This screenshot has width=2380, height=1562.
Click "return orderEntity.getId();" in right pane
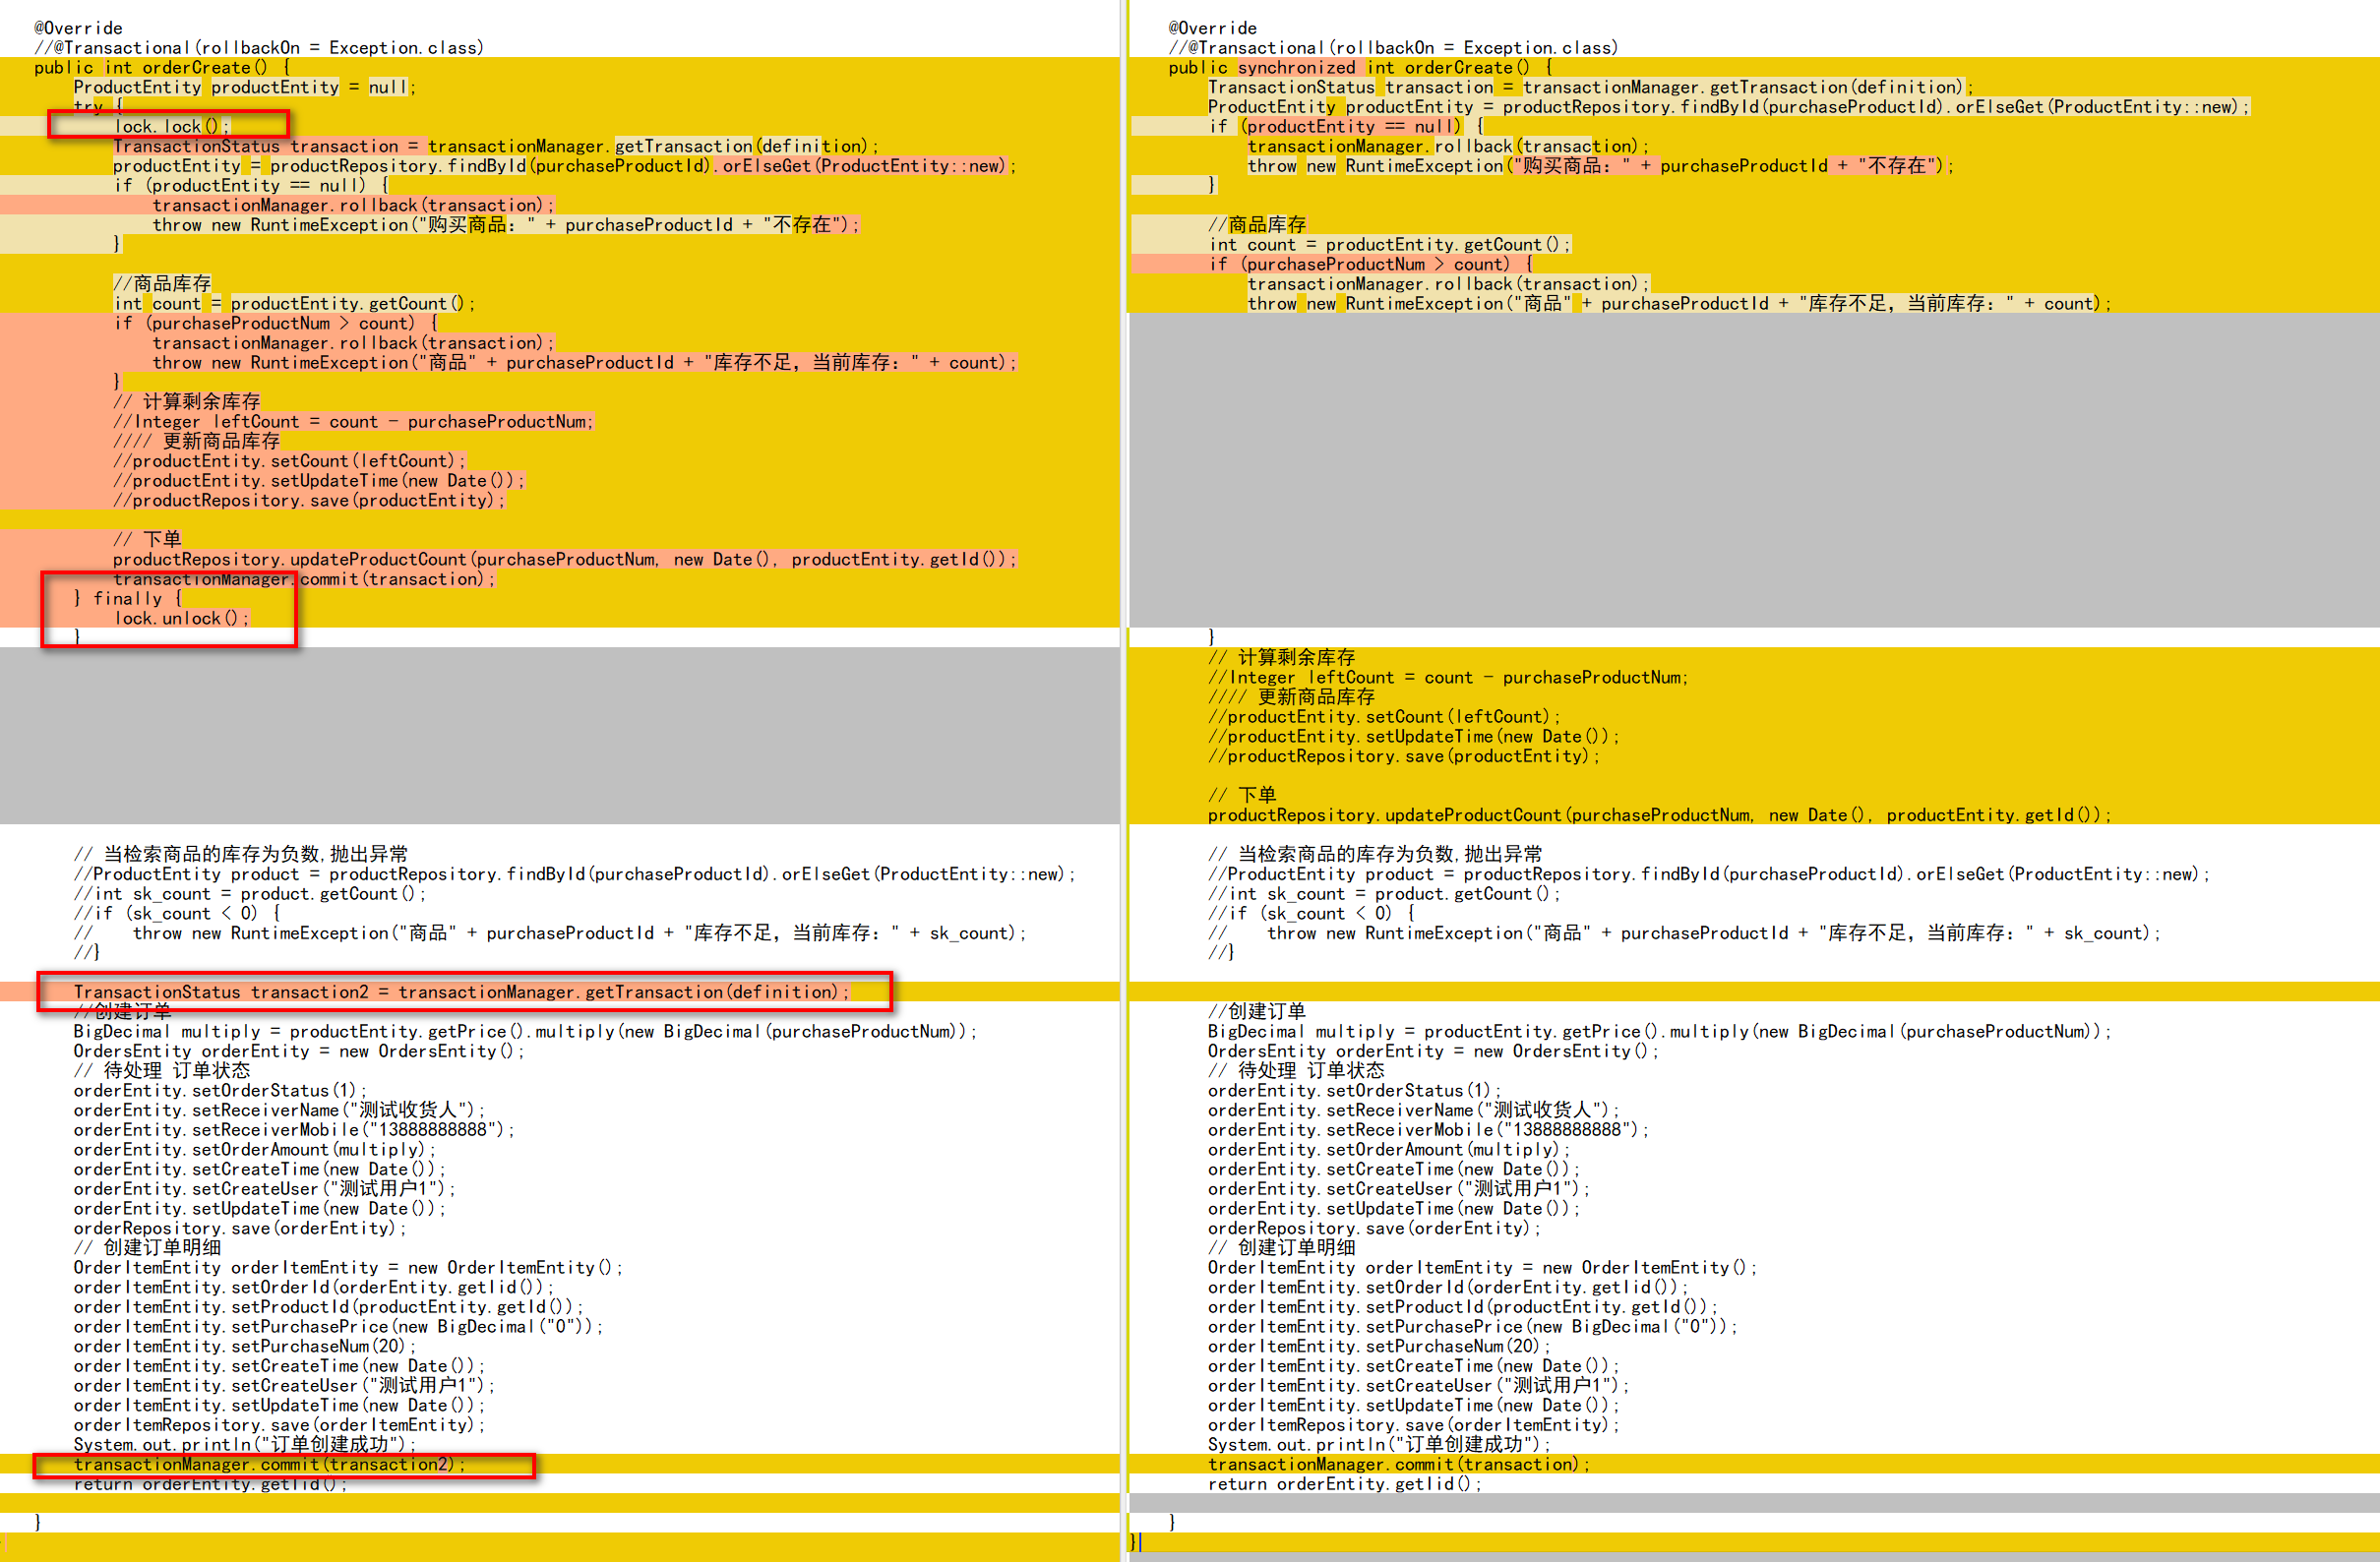pos(1345,1484)
